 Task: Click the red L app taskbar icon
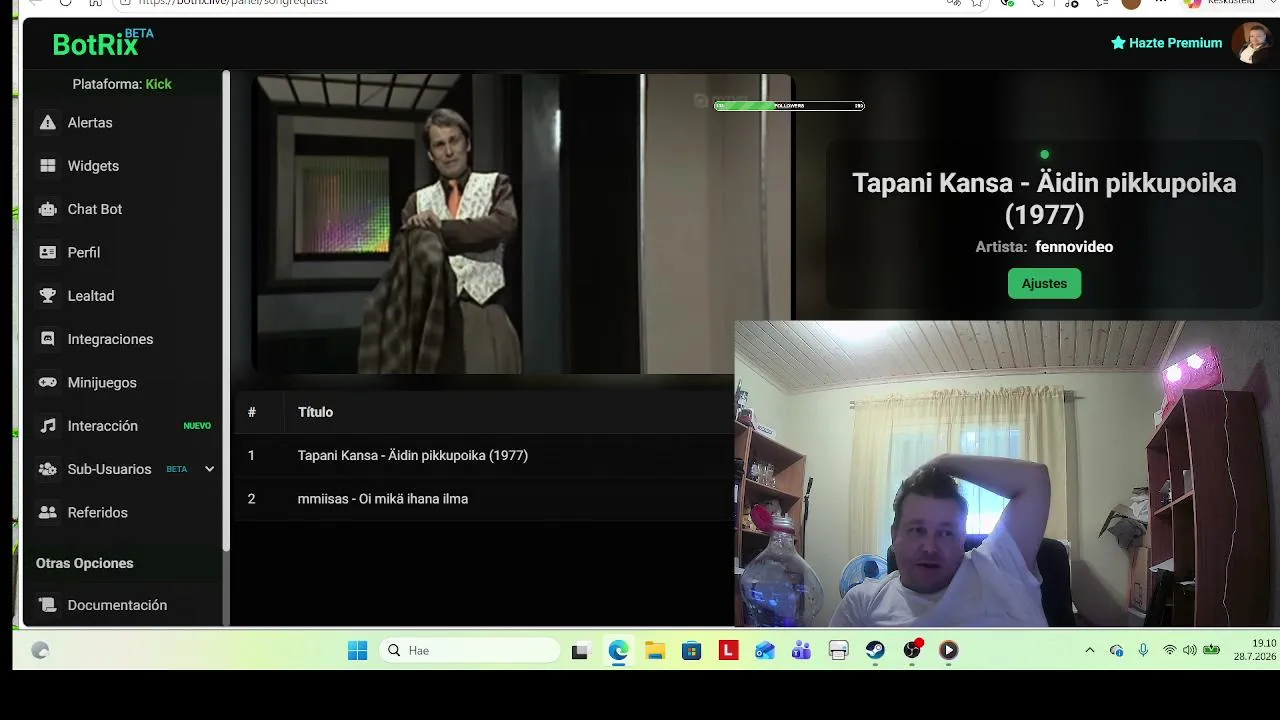(728, 651)
